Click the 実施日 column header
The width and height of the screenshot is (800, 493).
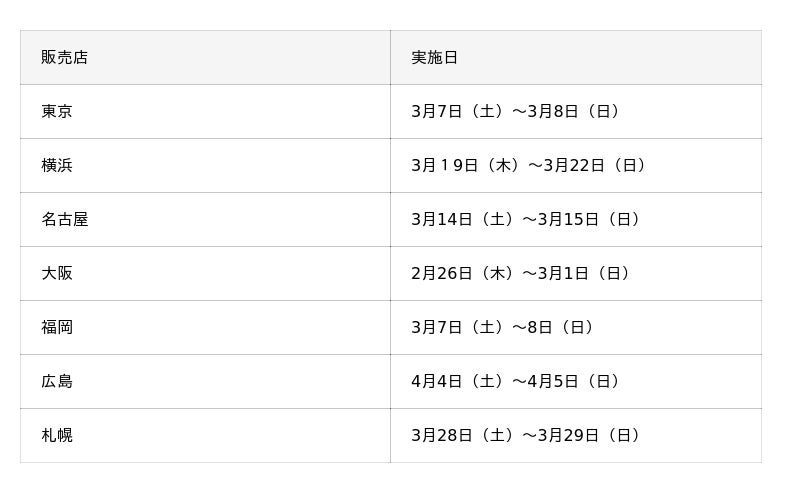tap(434, 58)
